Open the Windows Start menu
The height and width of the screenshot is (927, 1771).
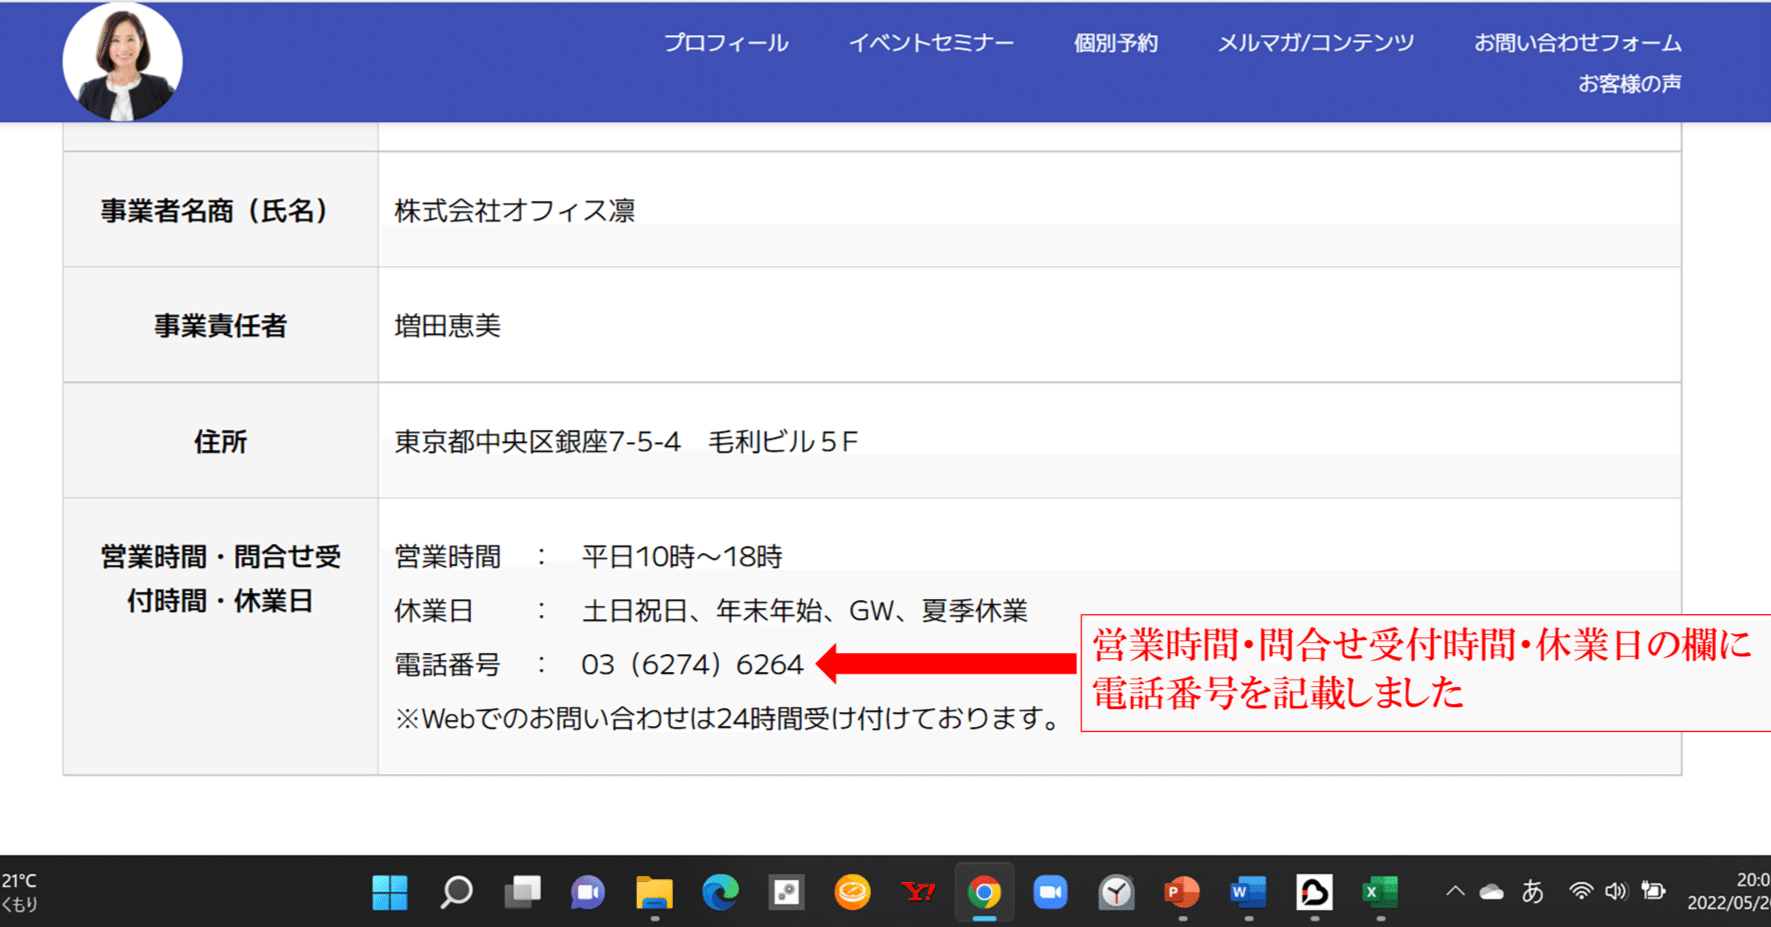390,892
